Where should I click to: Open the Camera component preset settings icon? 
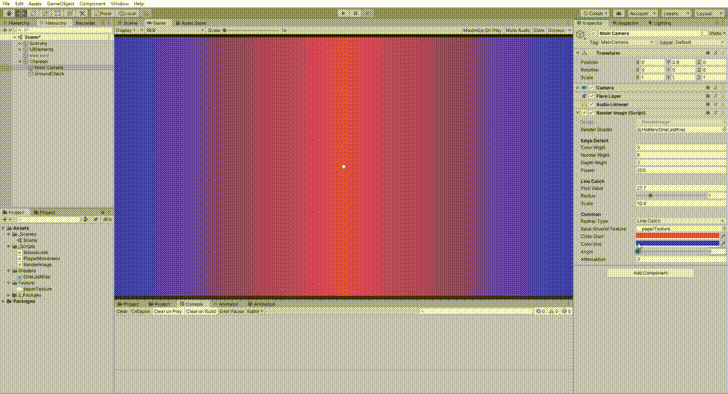[x=715, y=88]
